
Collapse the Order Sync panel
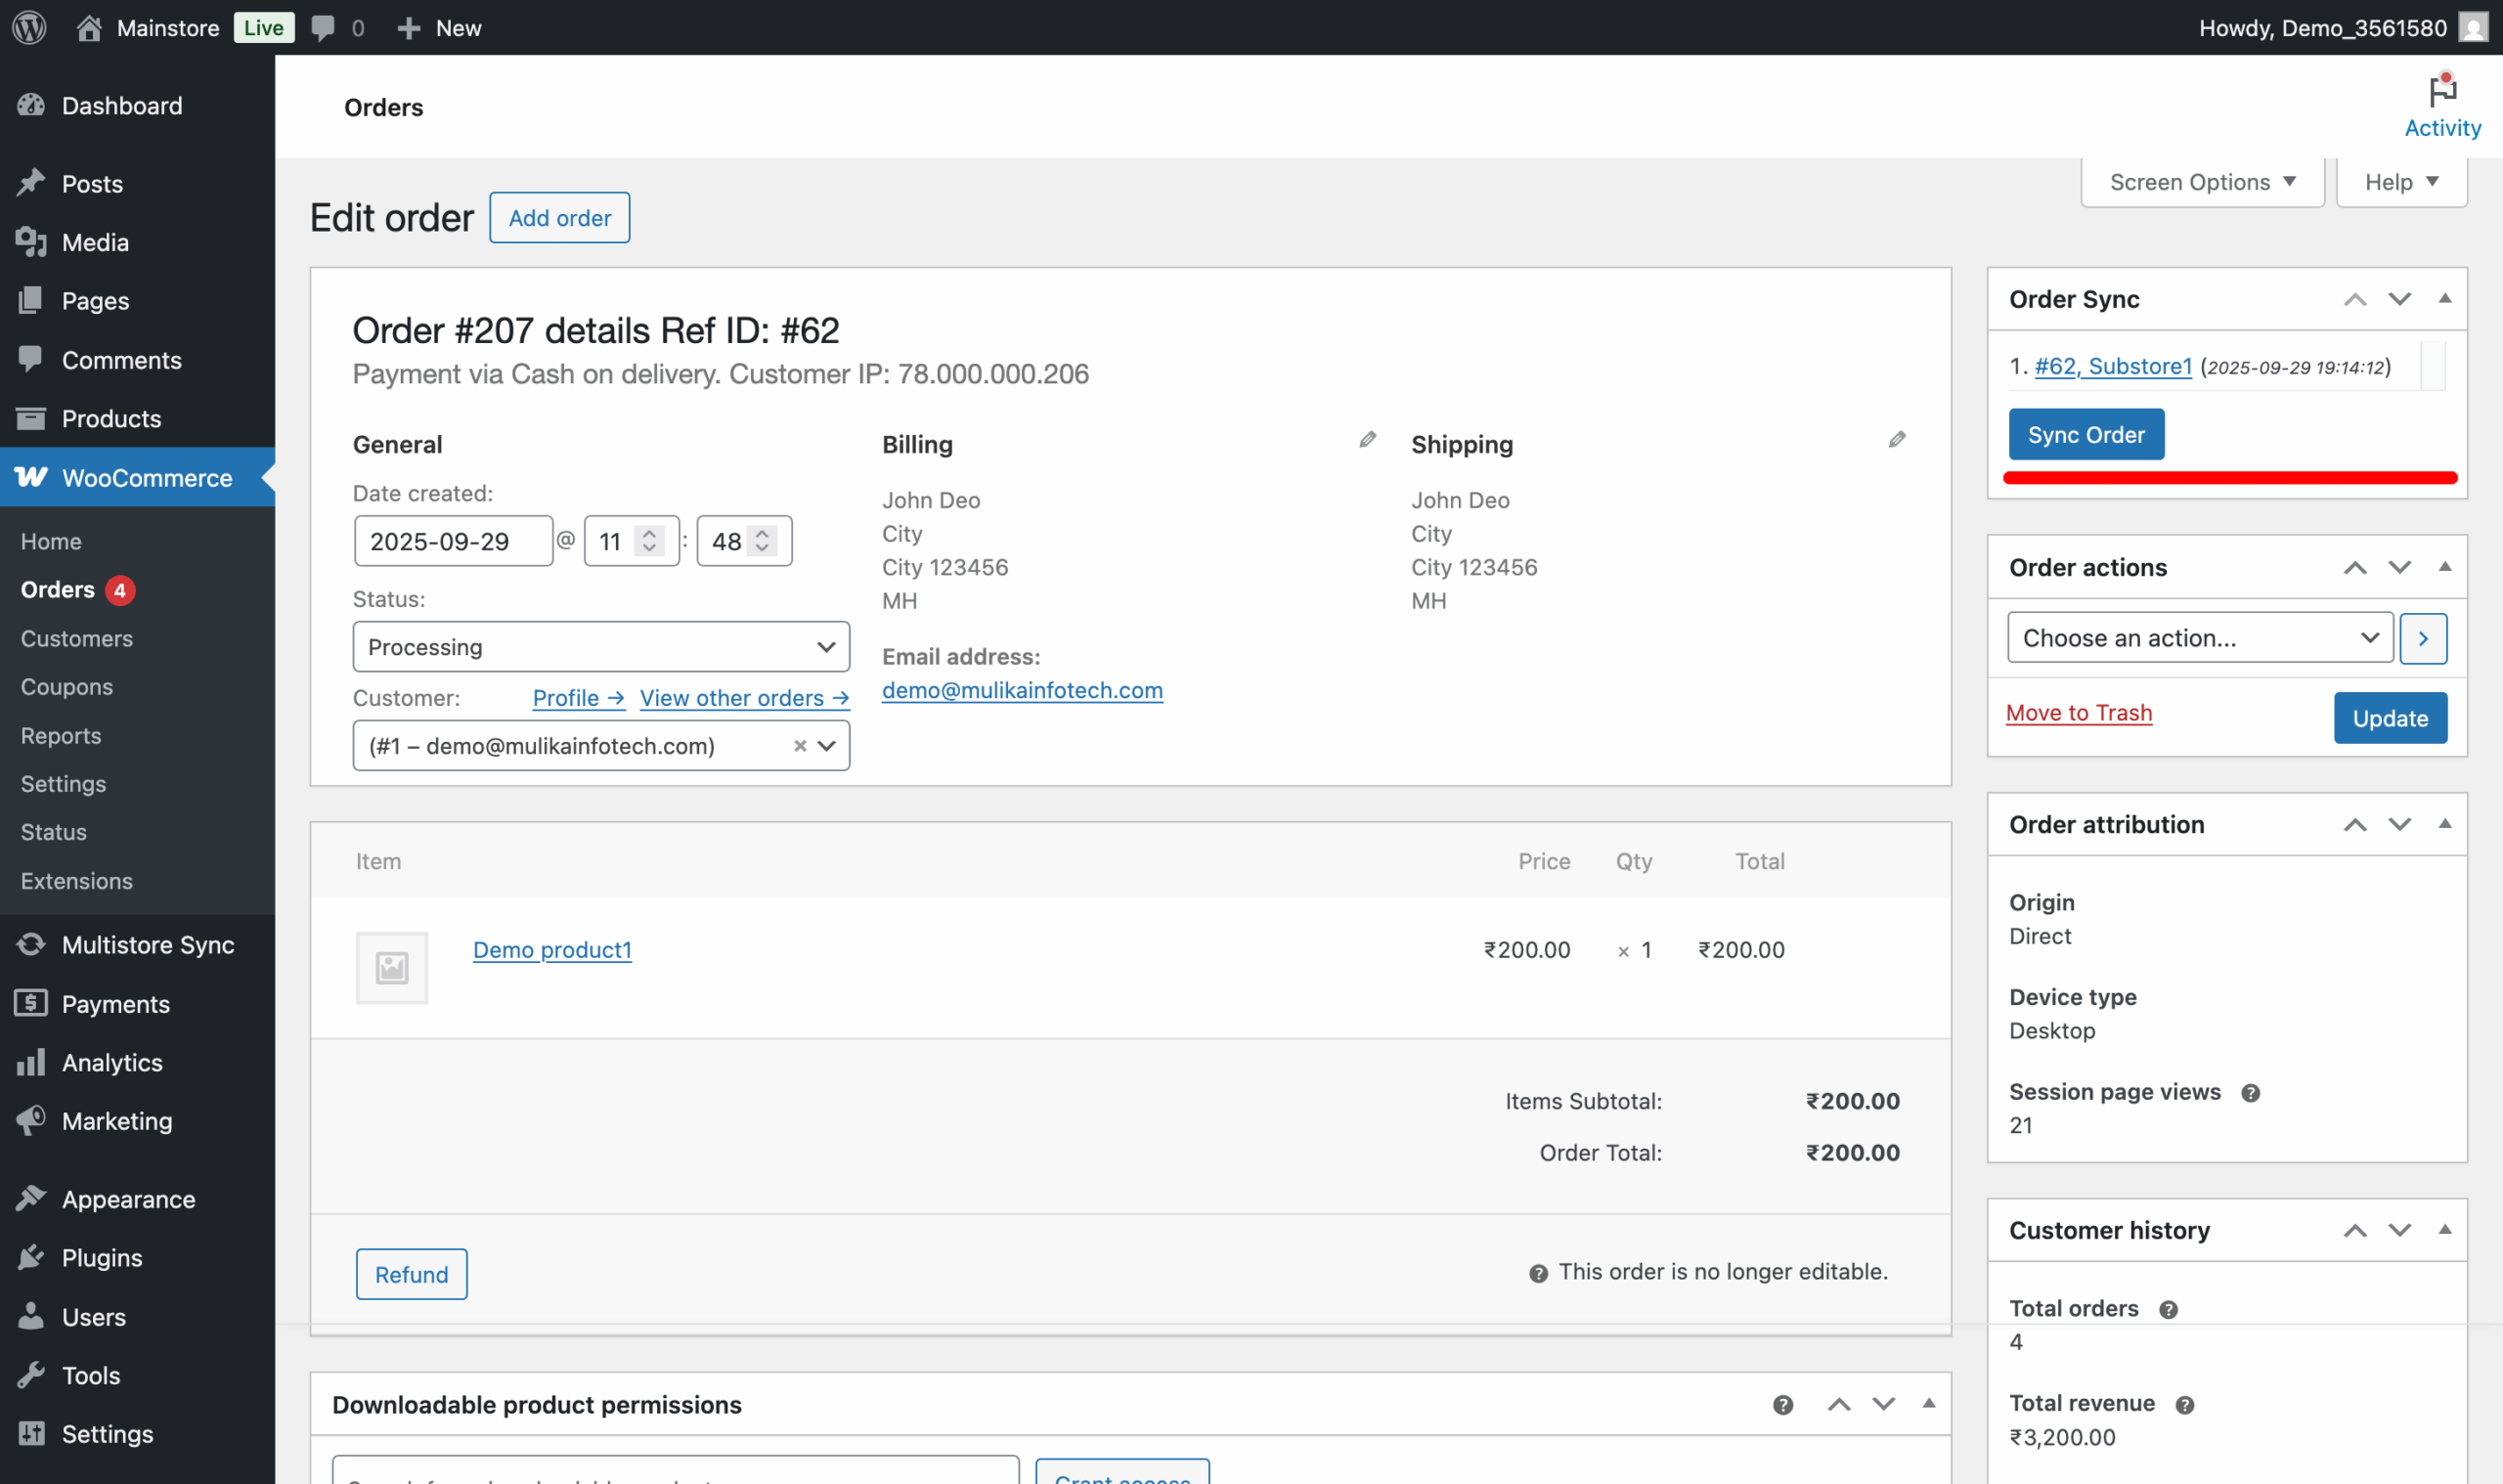pos(2444,299)
